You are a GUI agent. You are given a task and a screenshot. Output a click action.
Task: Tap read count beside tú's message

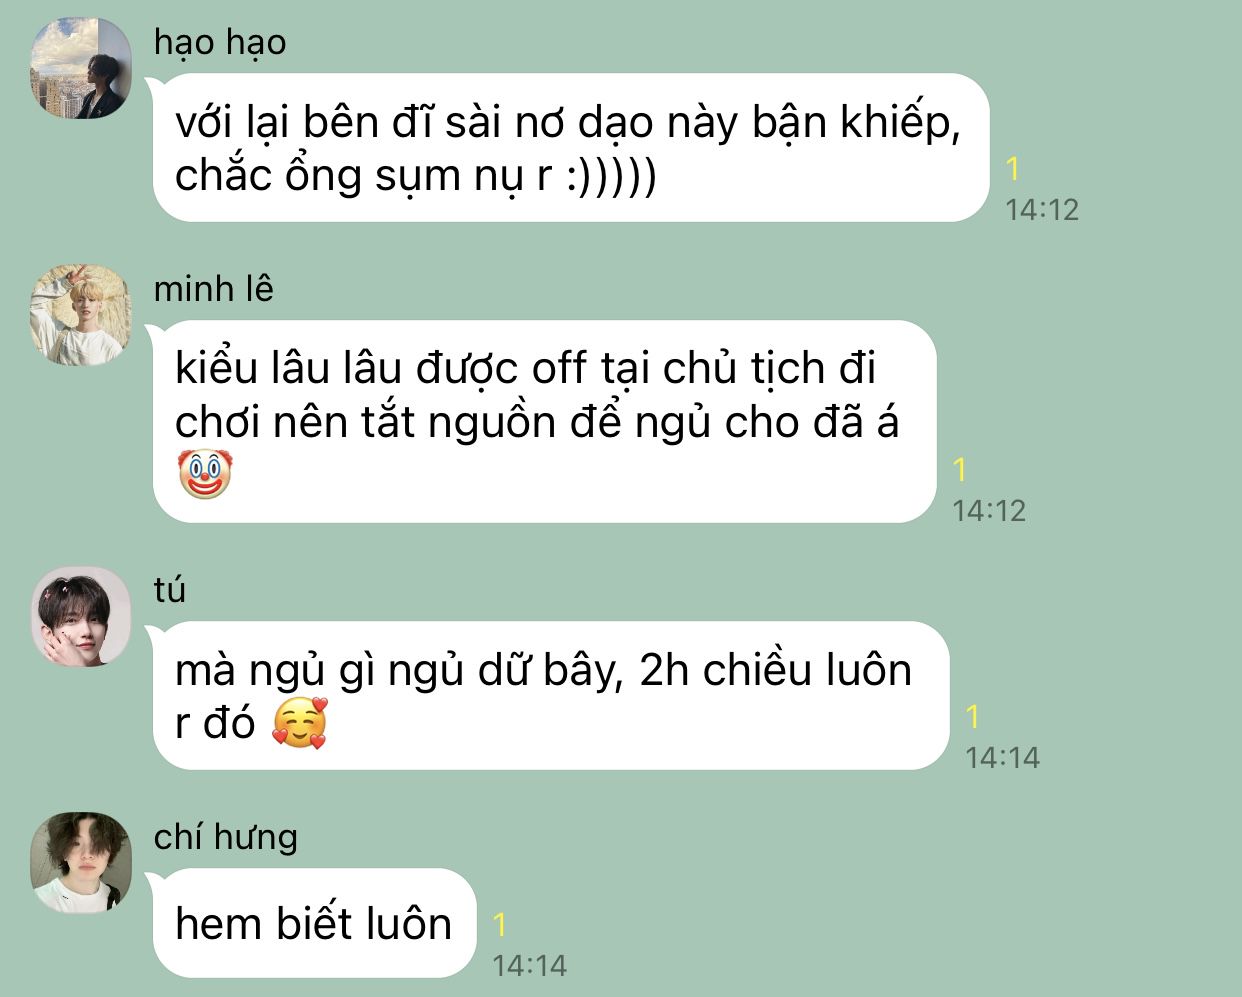(x=973, y=717)
